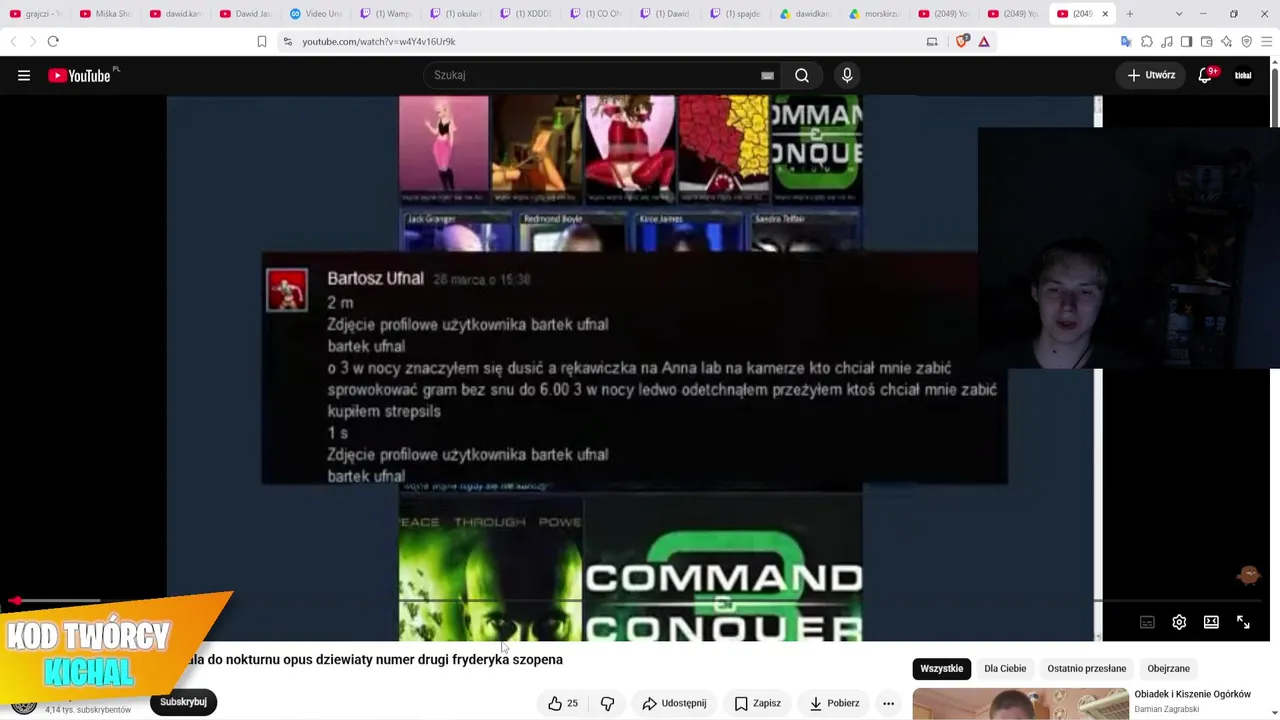Open 'Obiadek i Kiszenie Ogórków' video thumbnail

coord(1020,704)
